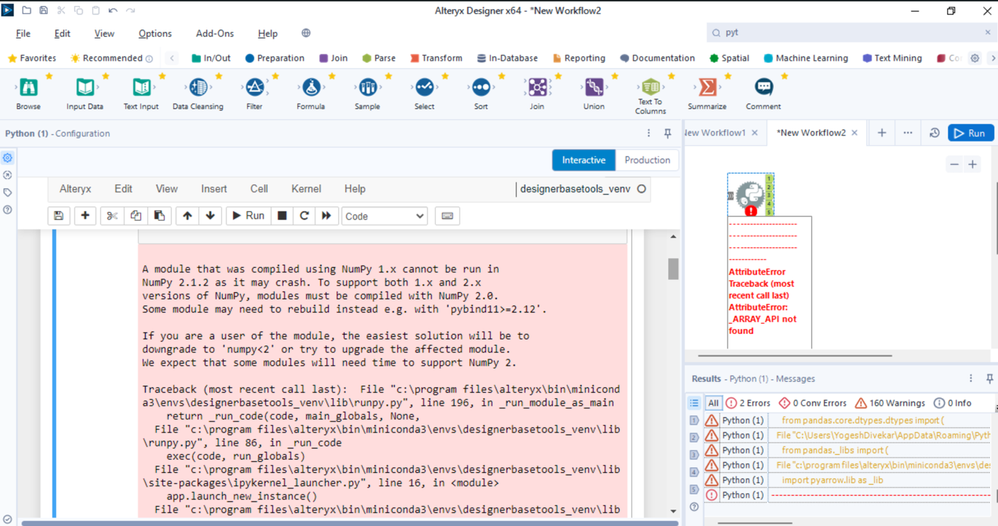Close the New Workflow2 tab
Image resolution: width=998 pixels, height=526 pixels.
[x=855, y=133]
